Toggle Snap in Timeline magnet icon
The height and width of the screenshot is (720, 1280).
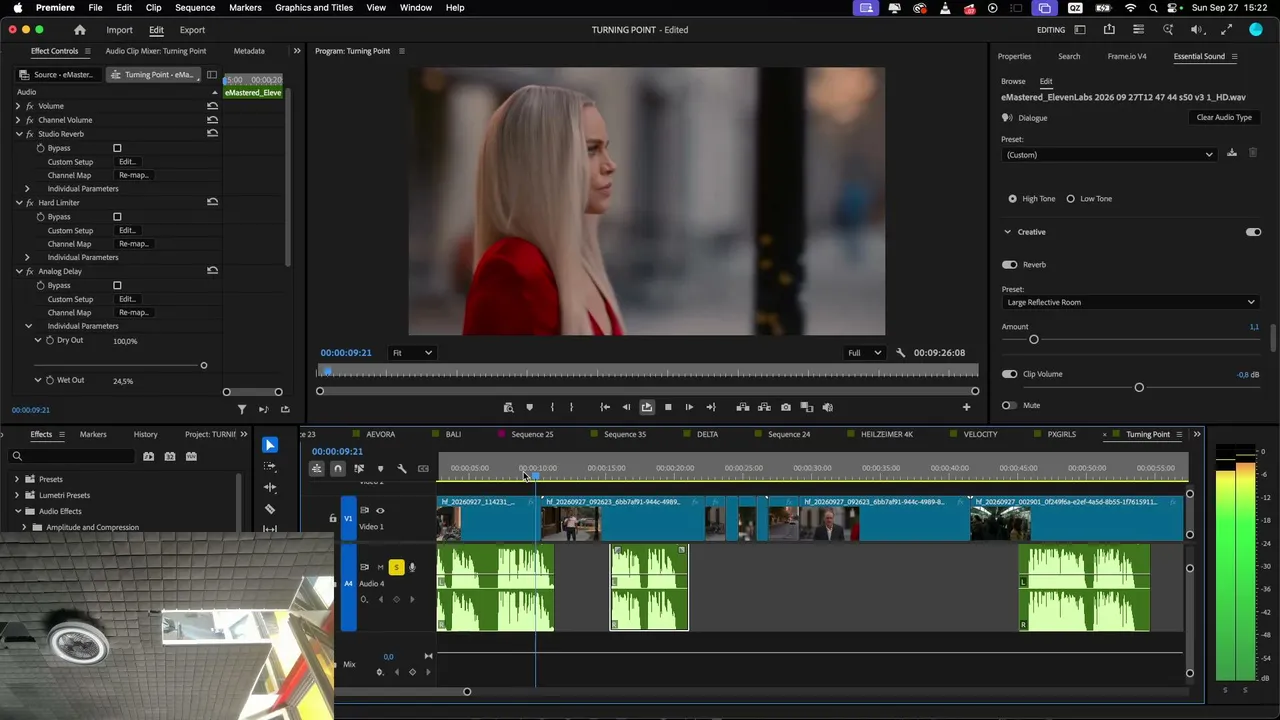pos(338,468)
